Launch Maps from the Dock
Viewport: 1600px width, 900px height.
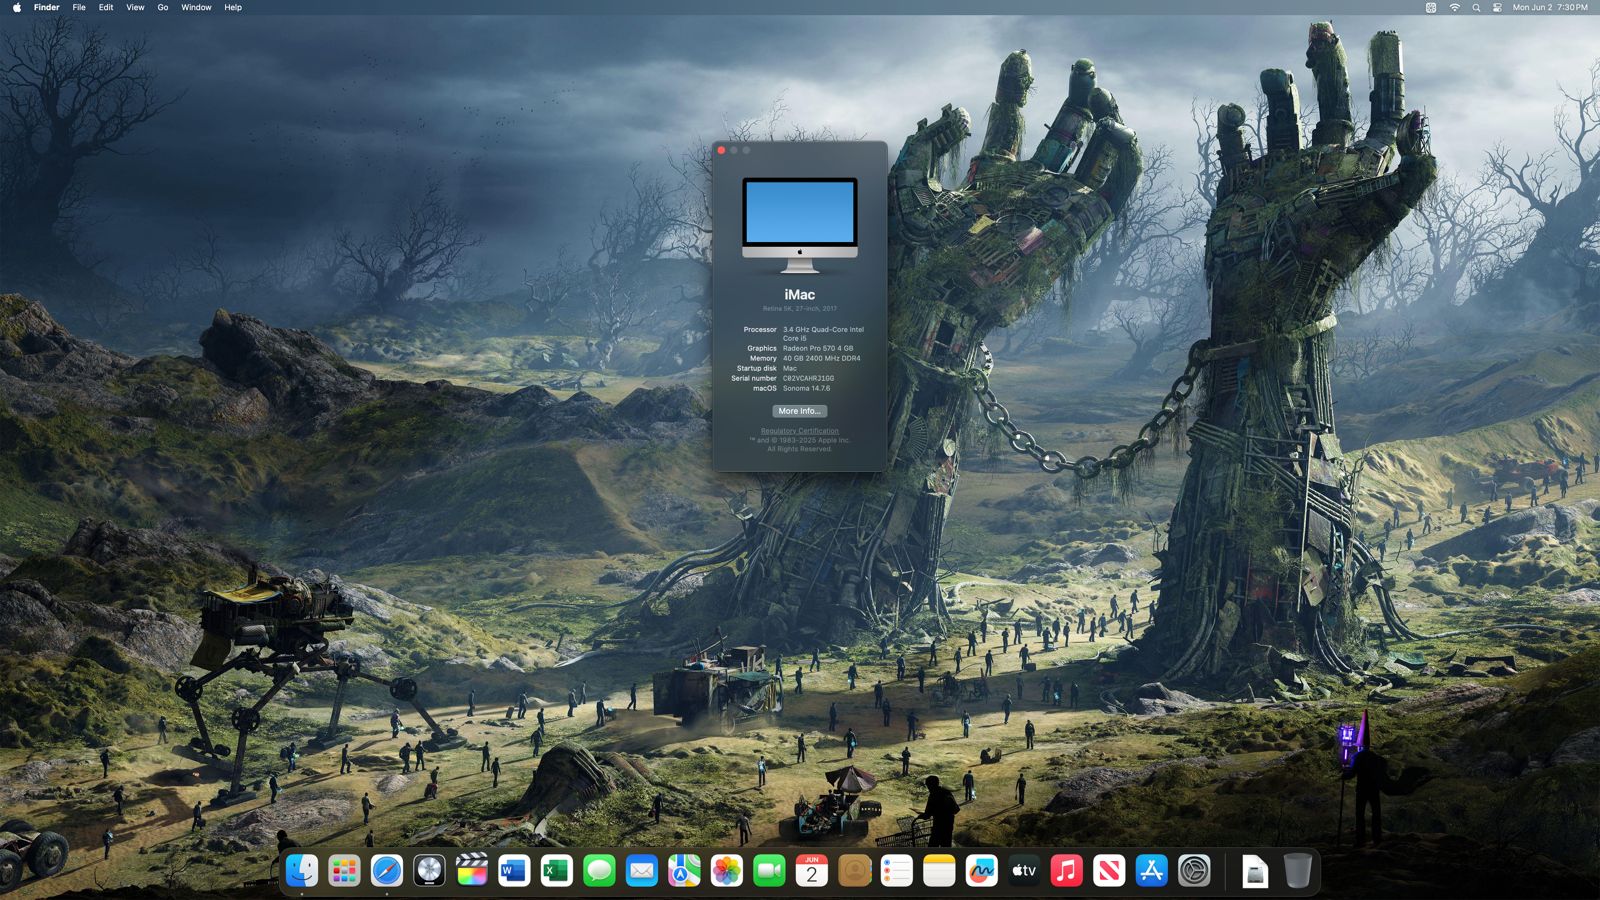point(684,871)
